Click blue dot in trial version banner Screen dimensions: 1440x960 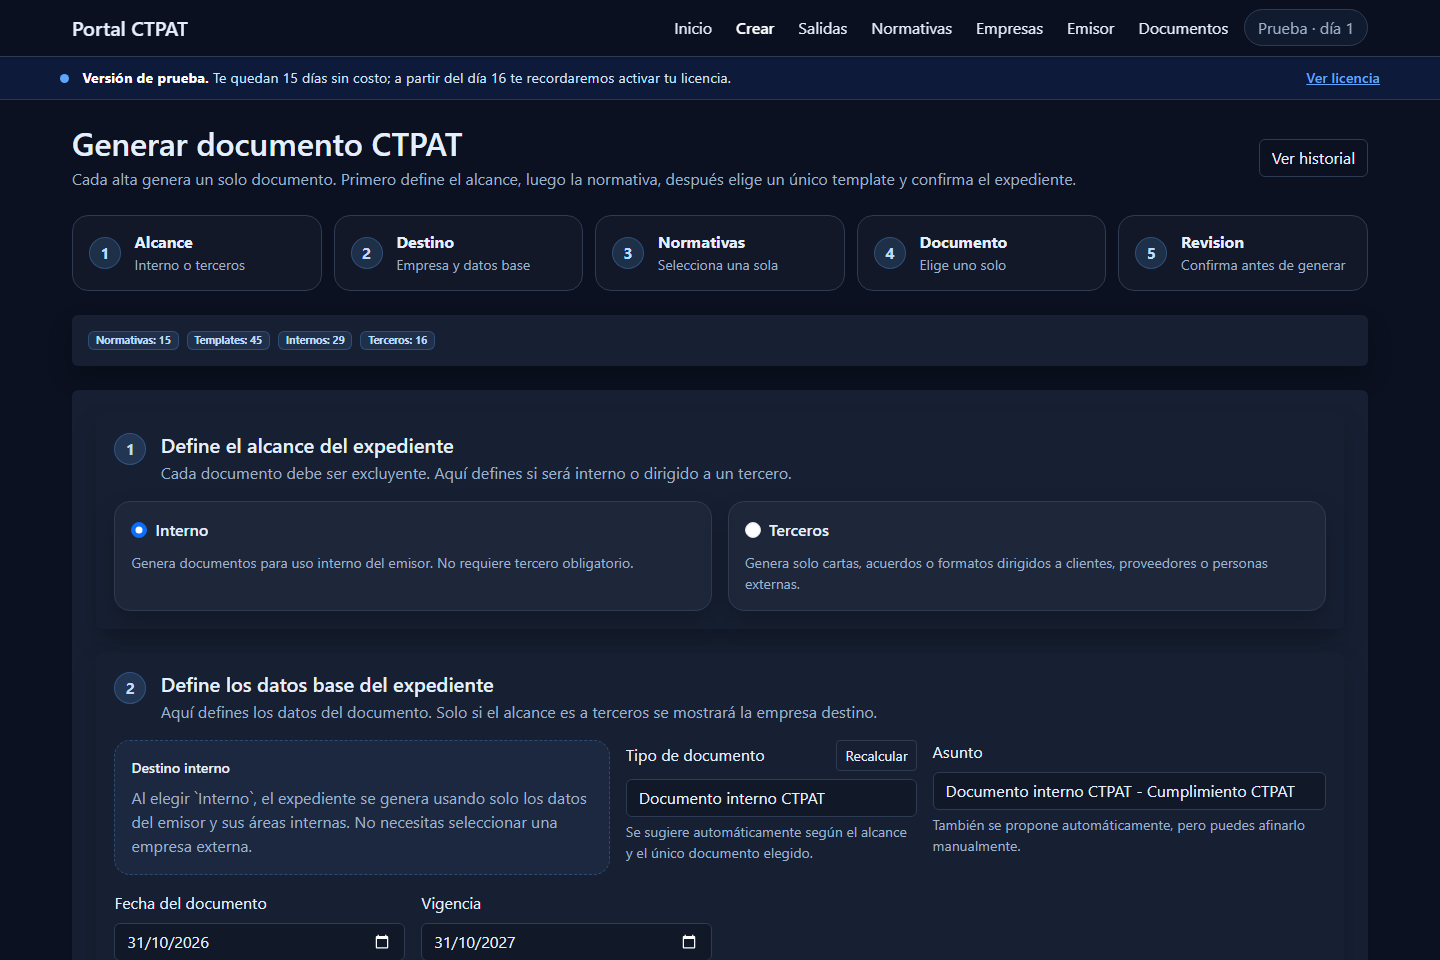[65, 78]
